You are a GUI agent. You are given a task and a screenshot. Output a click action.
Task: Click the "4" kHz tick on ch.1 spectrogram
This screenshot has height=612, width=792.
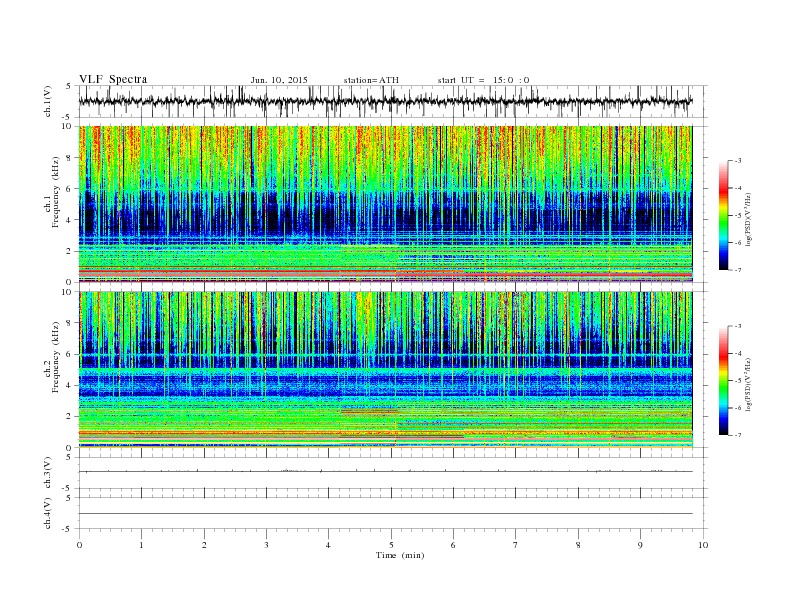click(x=70, y=220)
